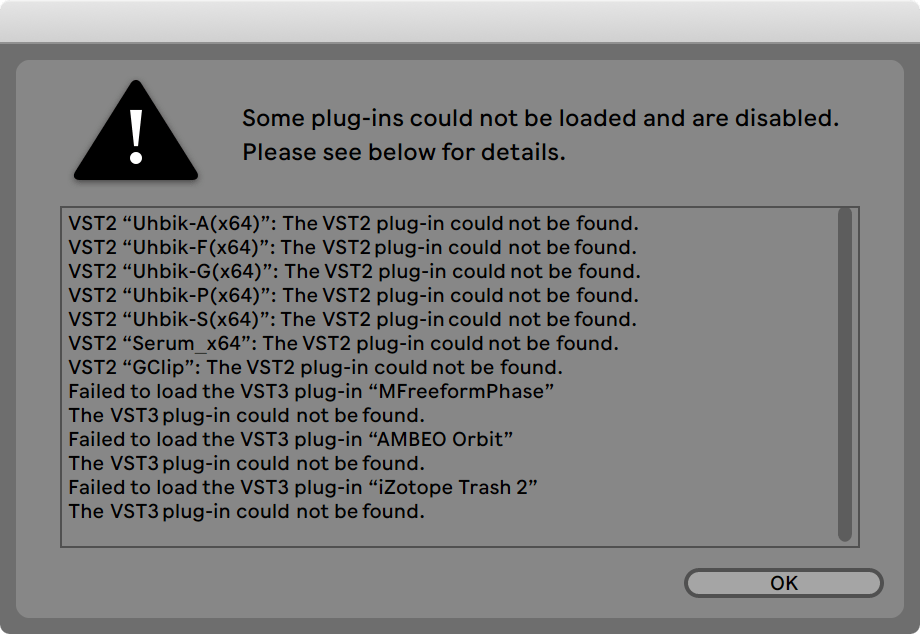Click the Uhbik-G(x64) not found entry

(354, 271)
